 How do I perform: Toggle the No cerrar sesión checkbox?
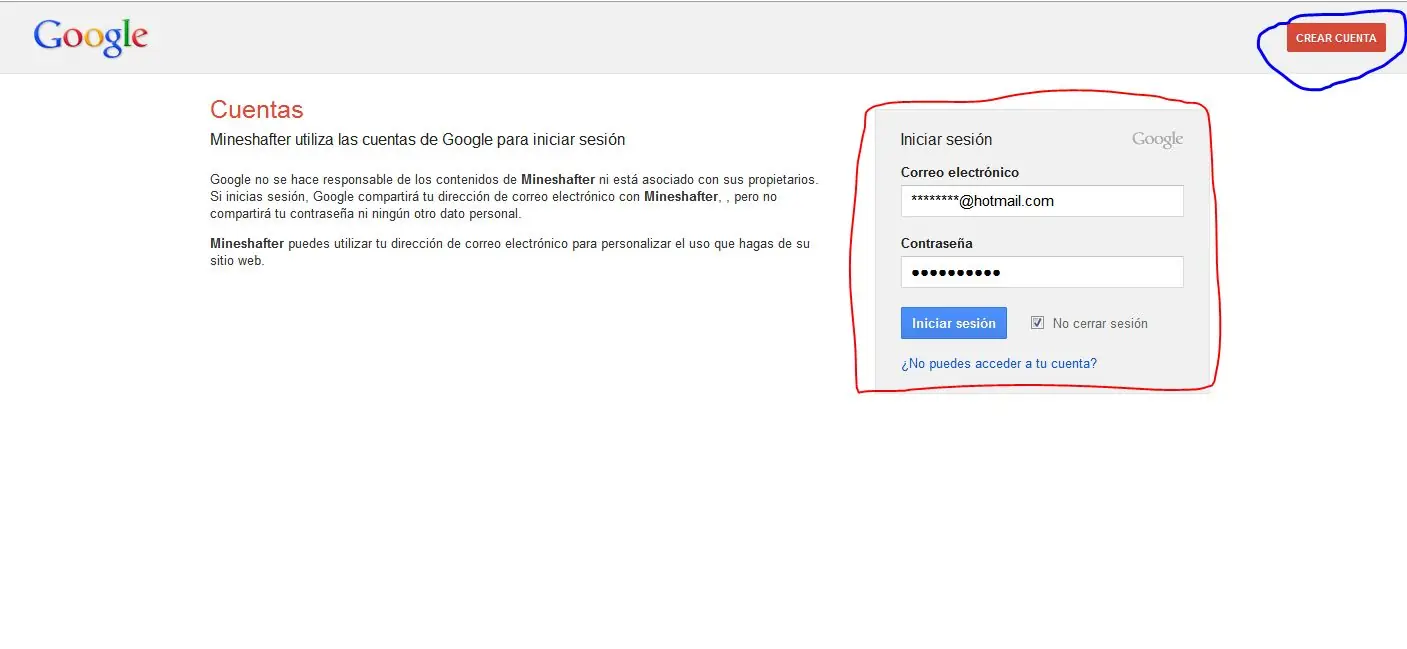[1037, 322]
